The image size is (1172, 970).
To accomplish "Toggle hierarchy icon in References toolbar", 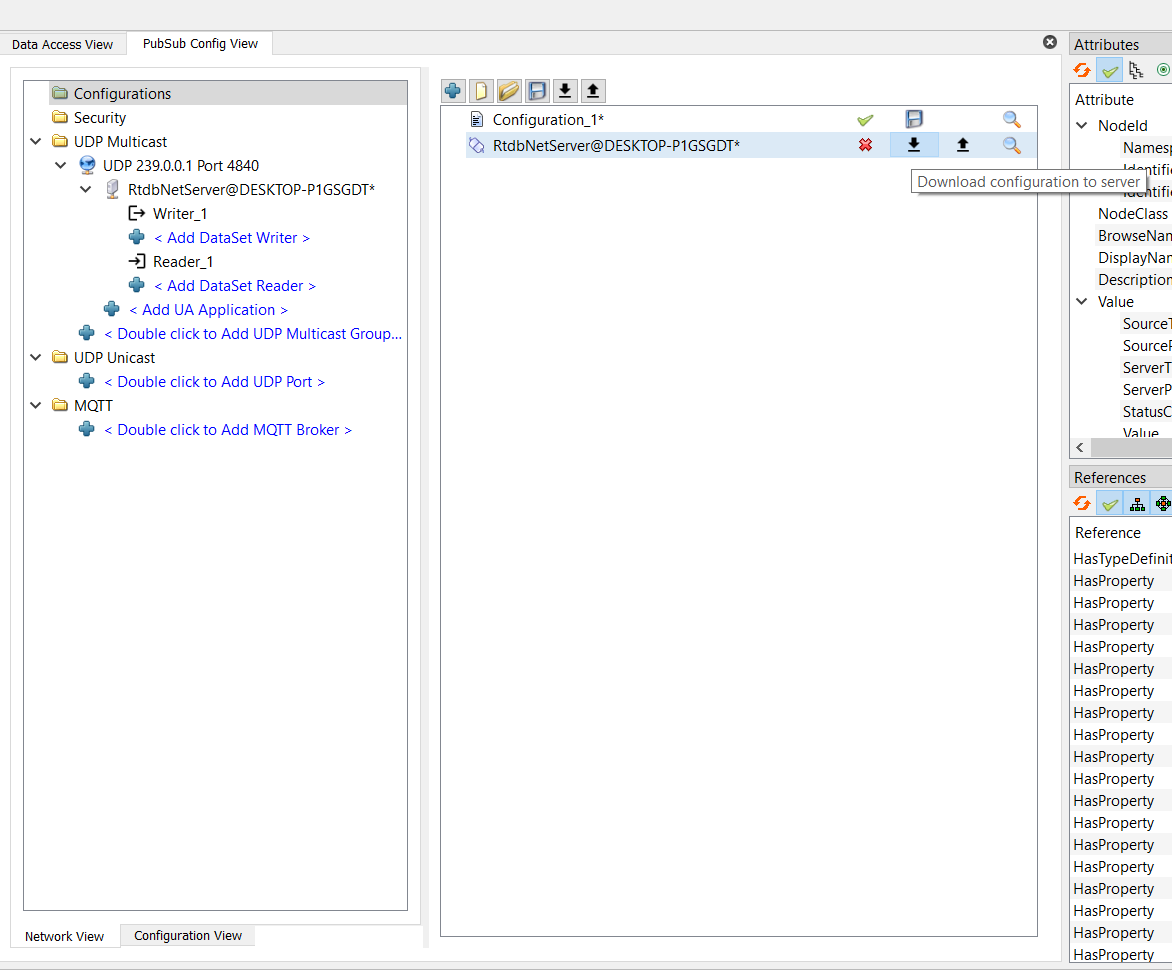I will pos(1137,504).
